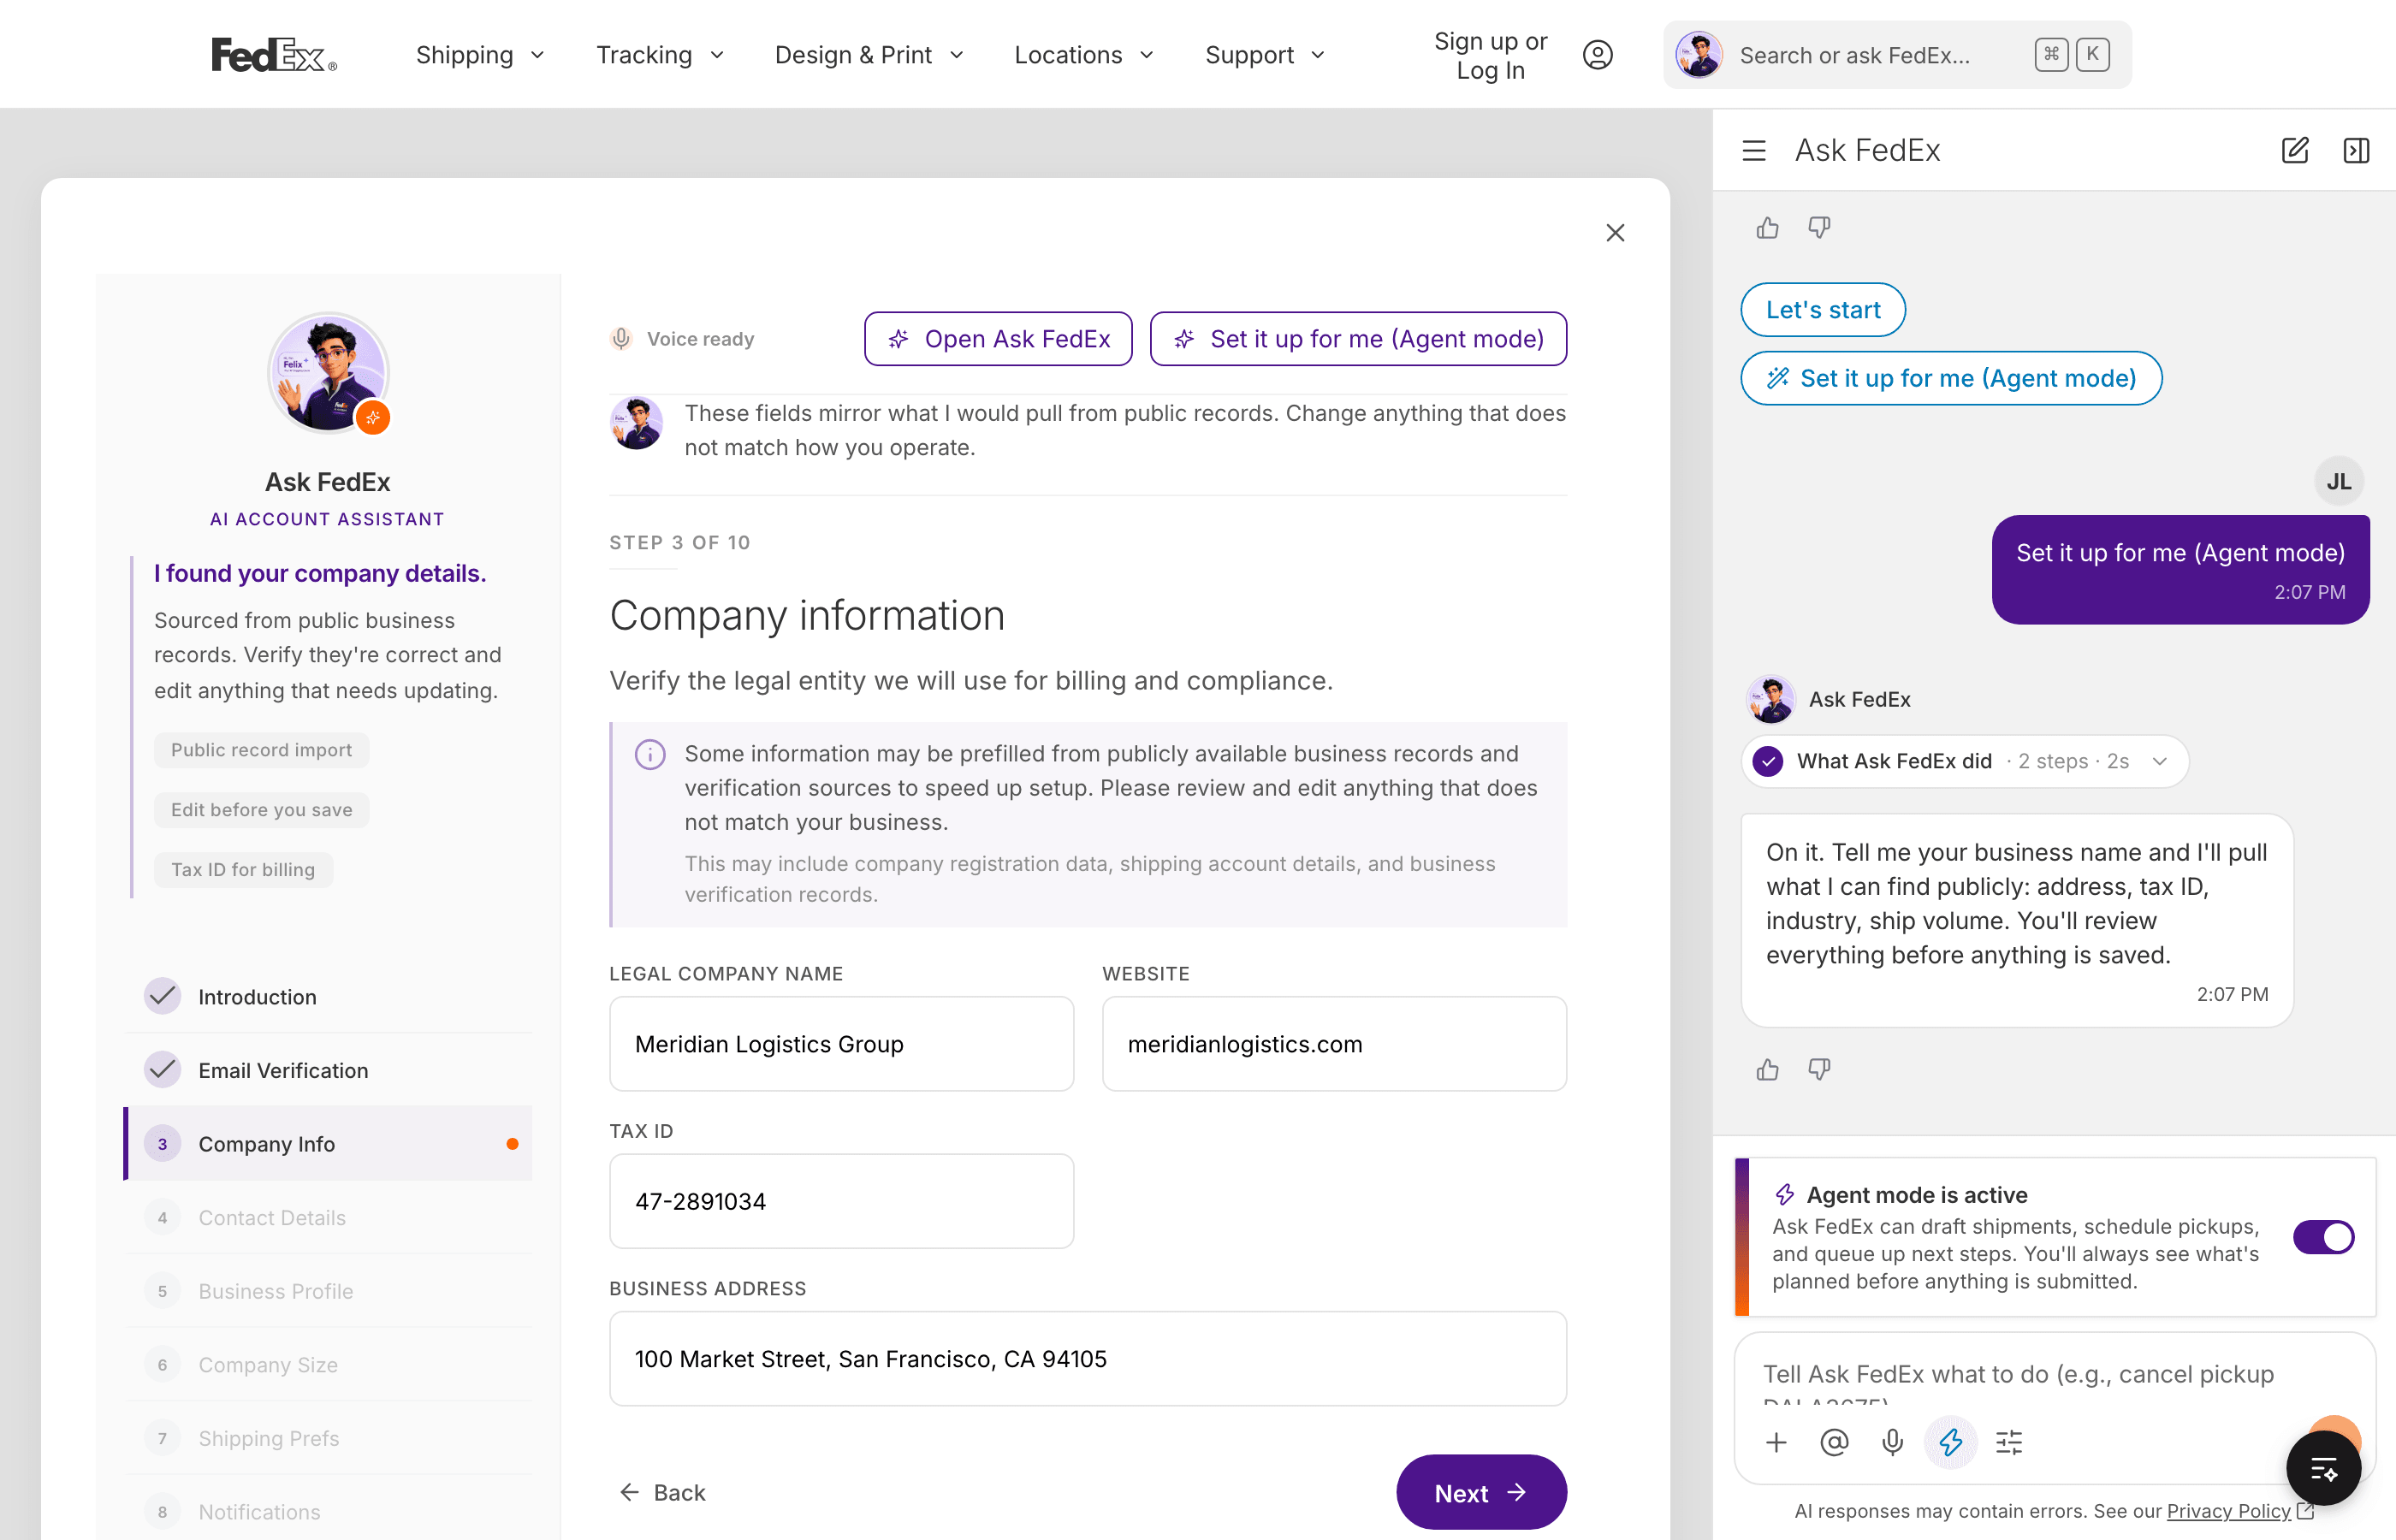Image resolution: width=2396 pixels, height=1540 pixels.
Task: Thumbs up the 'On it' reply
Action: click(x=1768, y=1070)
